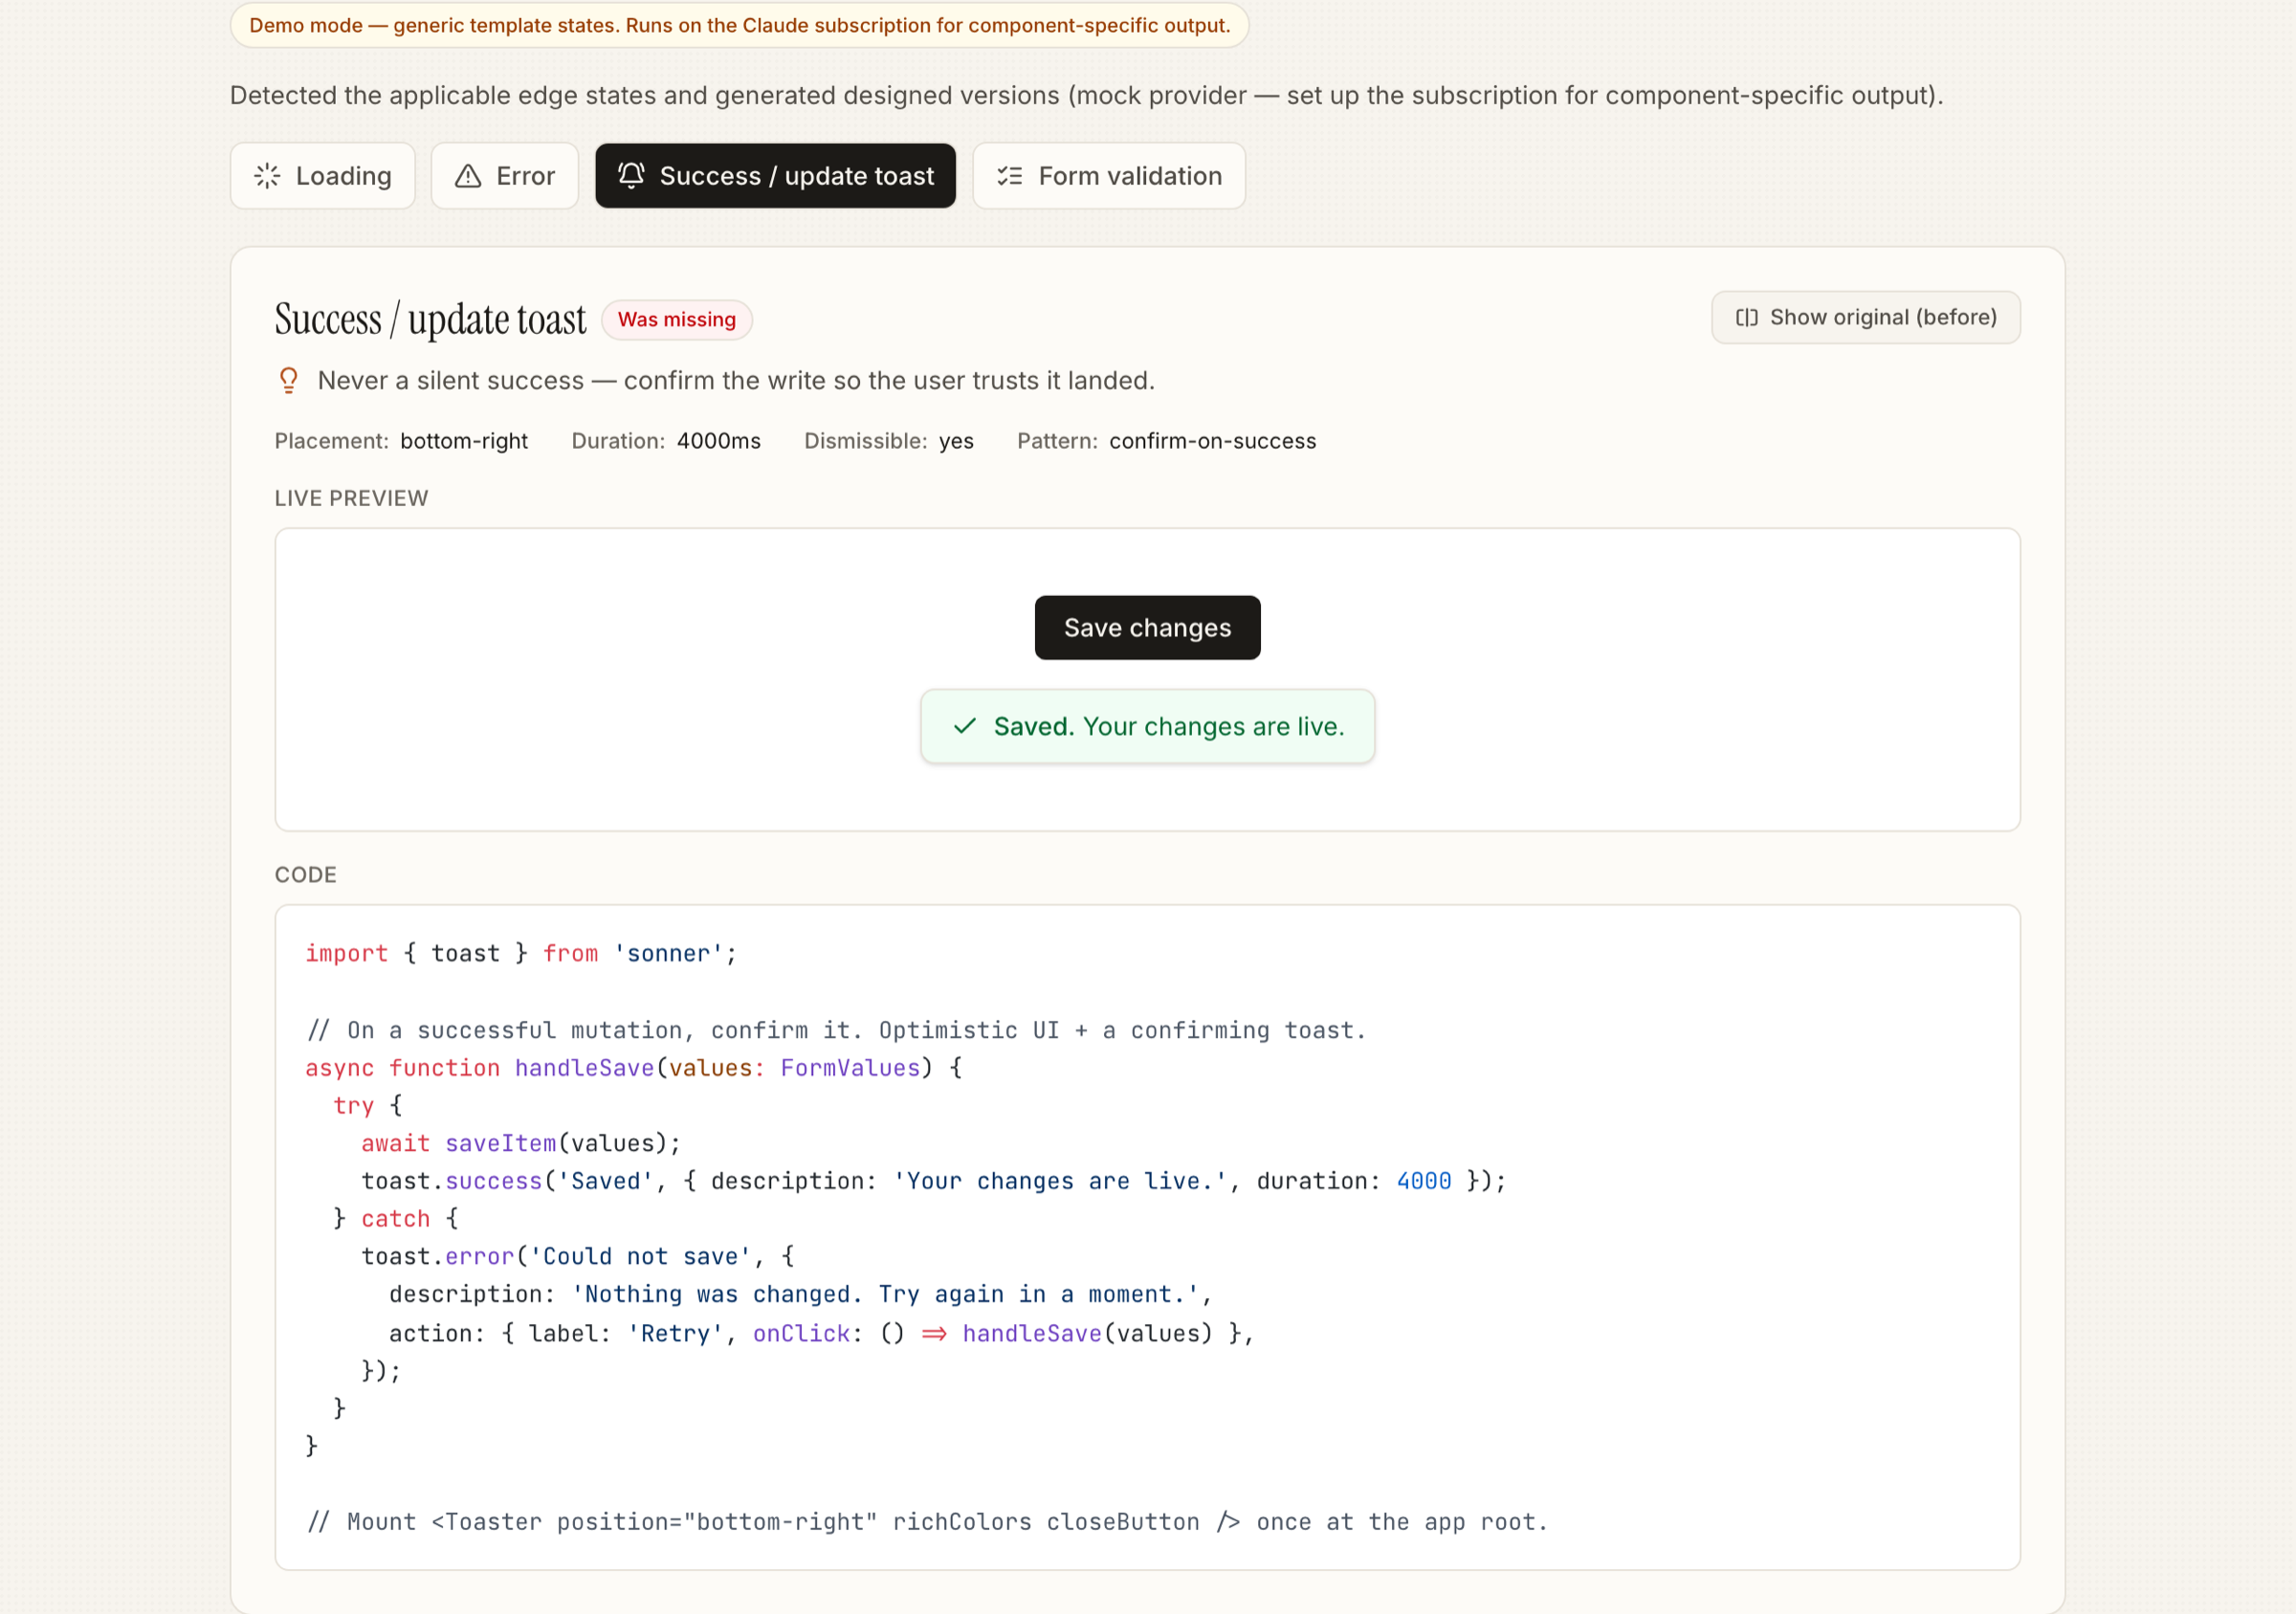Click the import toast from sonner line
This screenshot has width=2296, height=1614.
click(x=521, y=953)
